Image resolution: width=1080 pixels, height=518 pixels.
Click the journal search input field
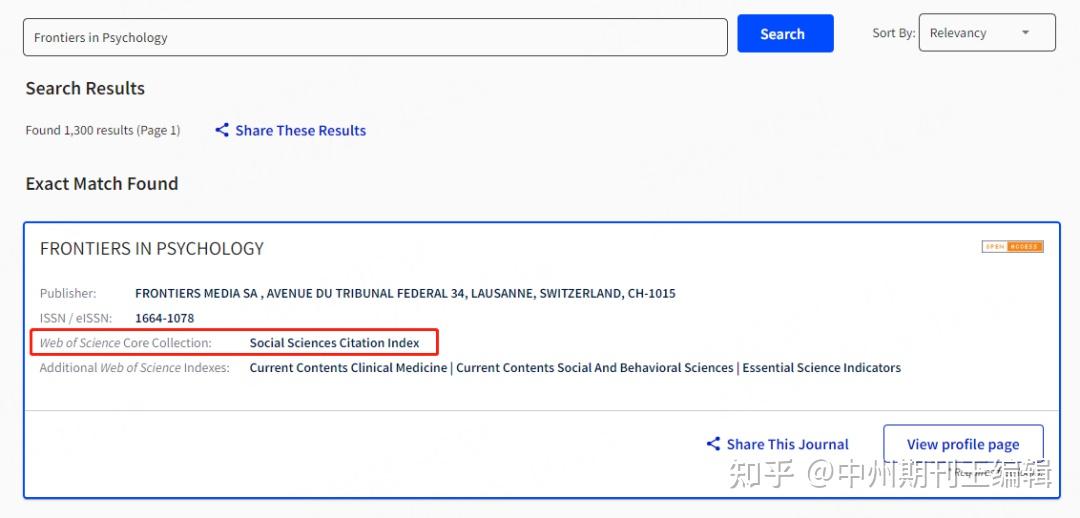pyautogui.click(x=375, y=37)
